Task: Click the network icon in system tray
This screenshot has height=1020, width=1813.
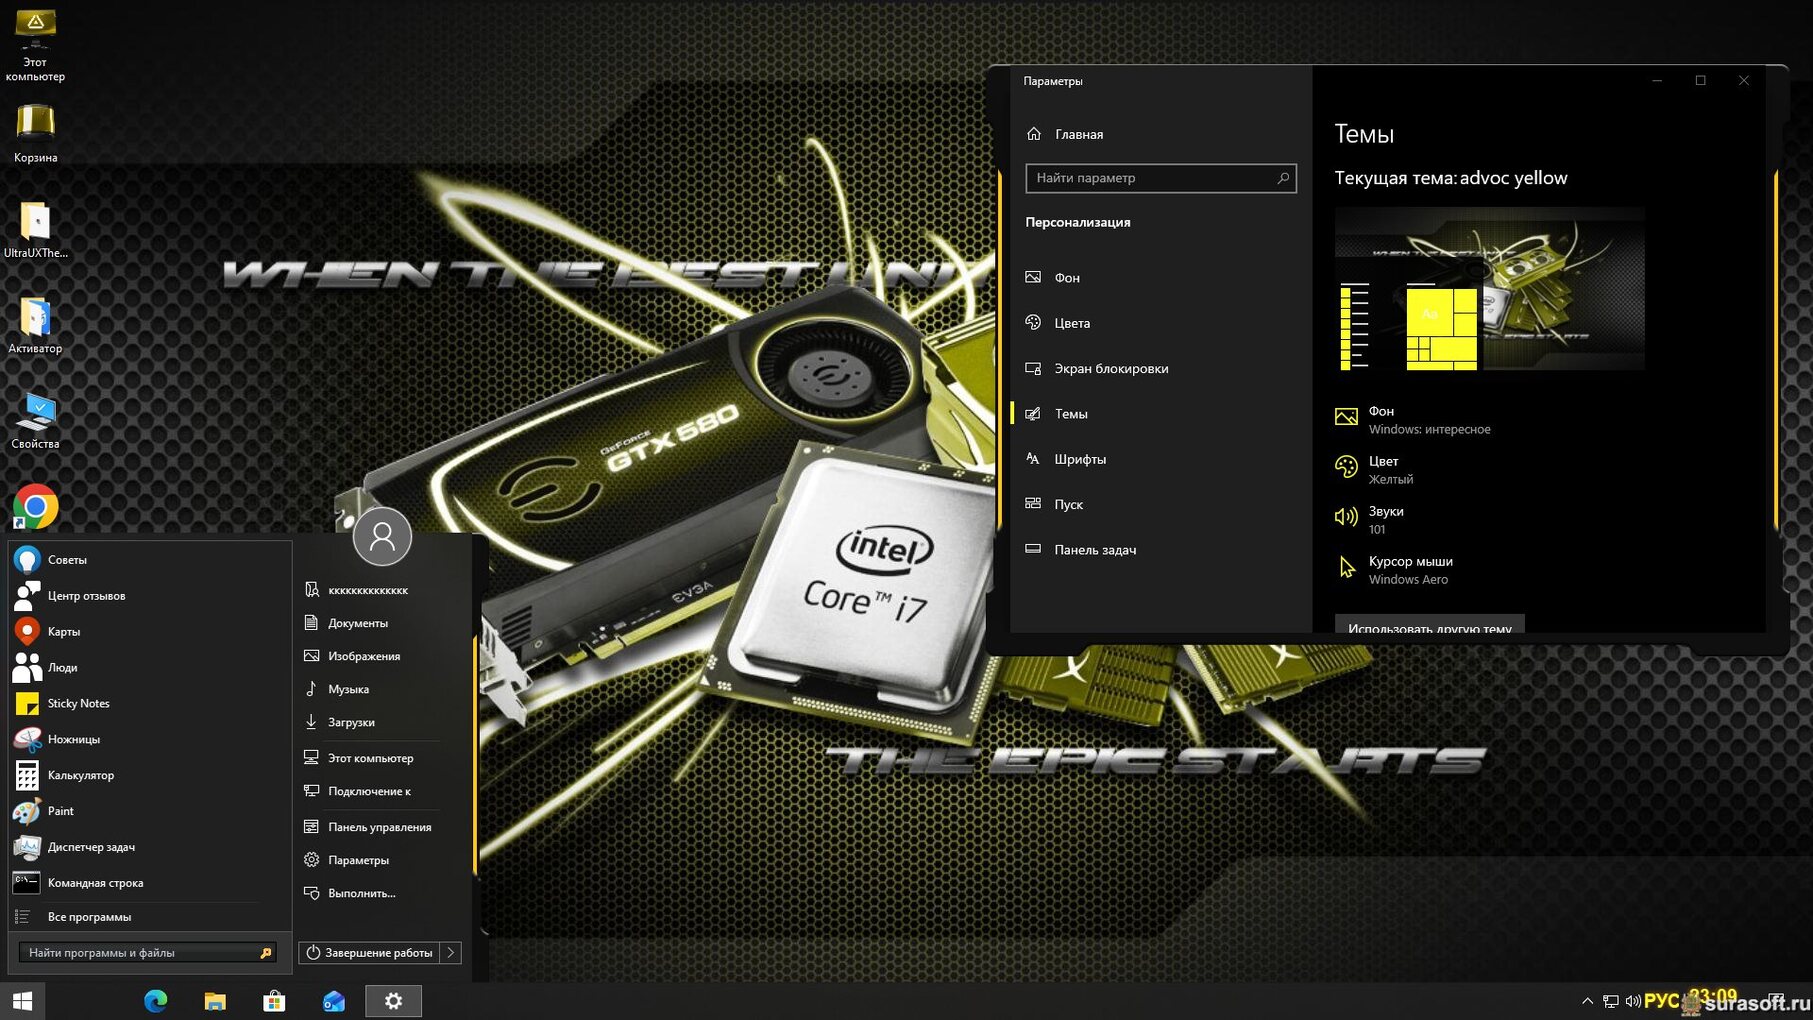Action: tap(1610, 1001)
